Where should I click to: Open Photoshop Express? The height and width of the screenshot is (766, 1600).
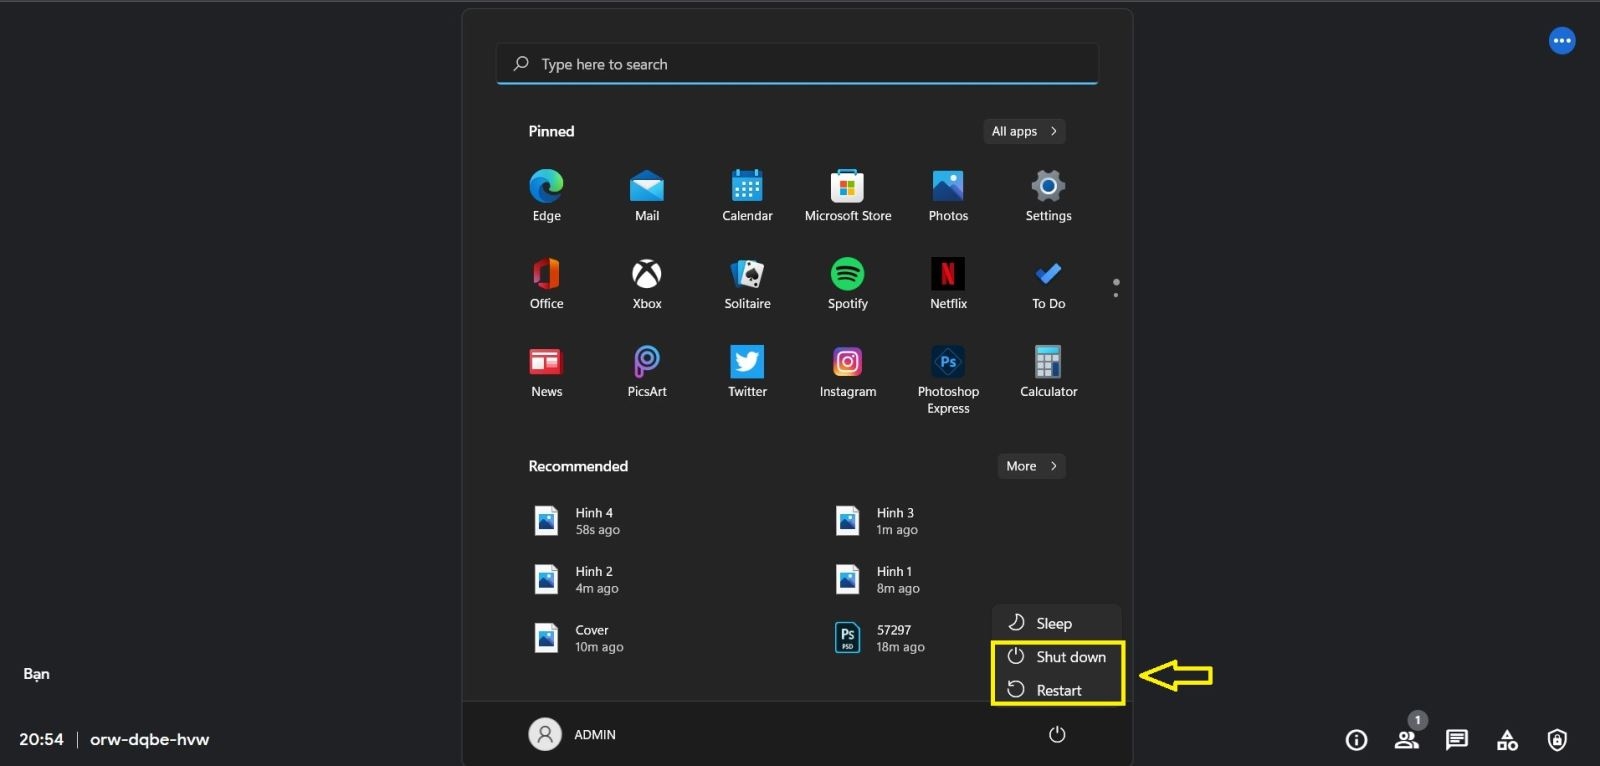[x=948, y=379]
